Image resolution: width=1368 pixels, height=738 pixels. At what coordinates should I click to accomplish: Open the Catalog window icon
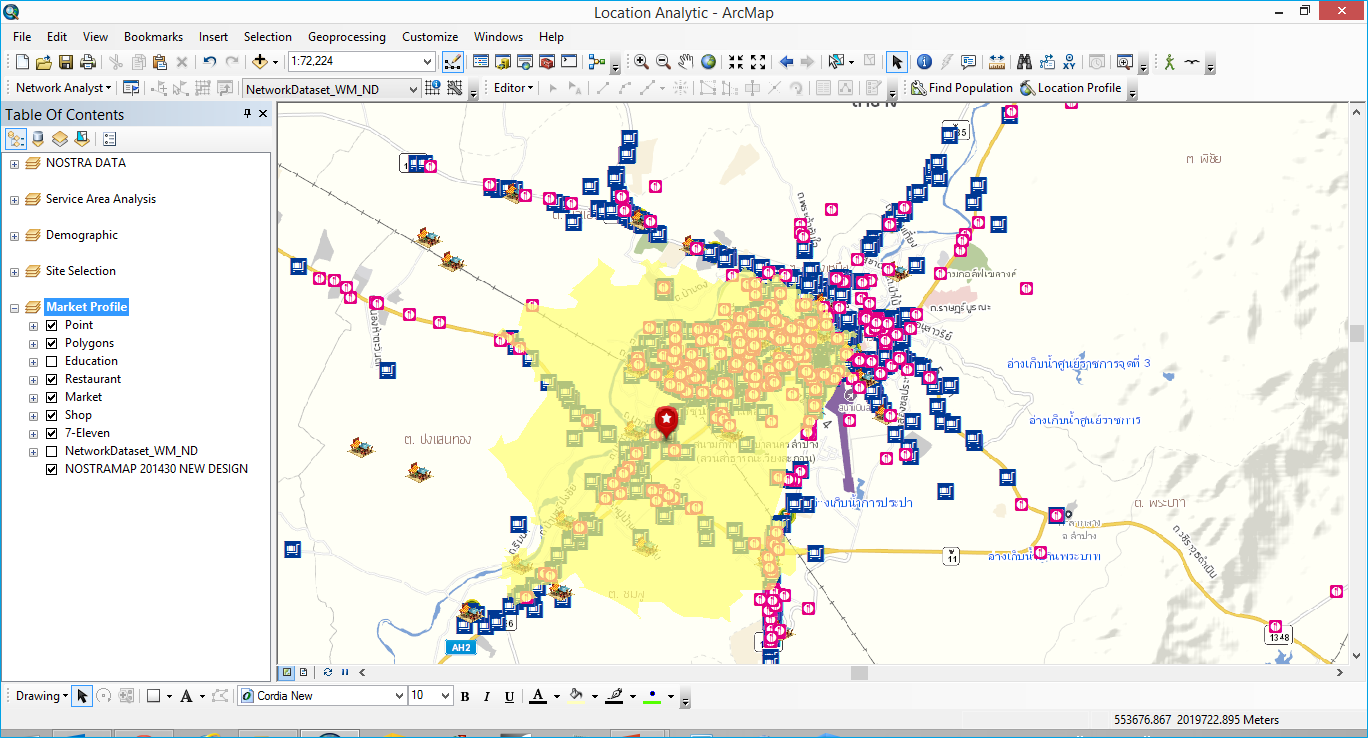point(502,62)
